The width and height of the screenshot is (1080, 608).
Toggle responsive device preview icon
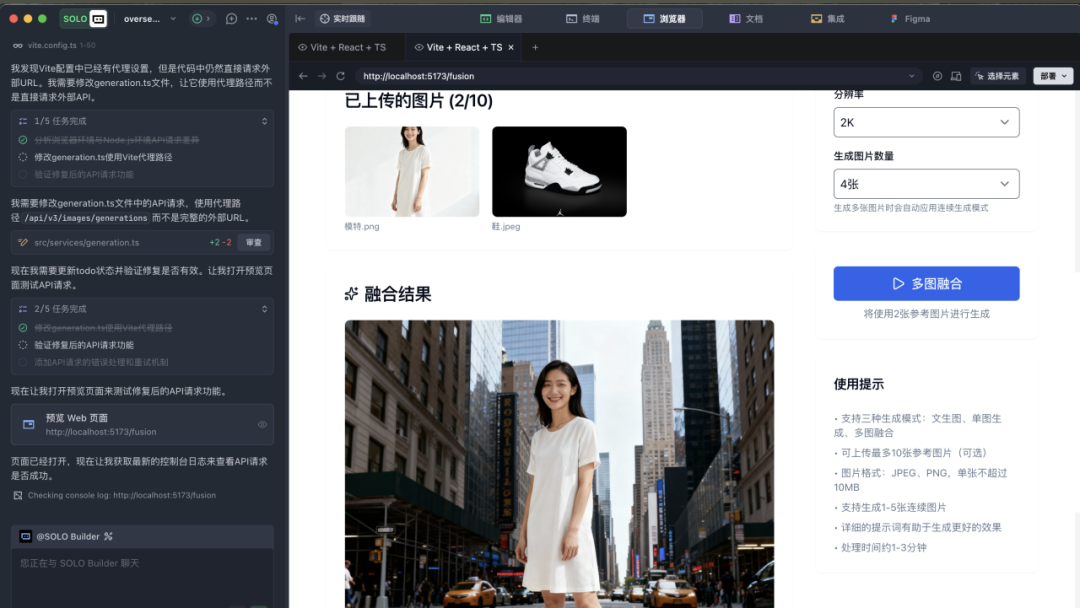coord(956,76)
